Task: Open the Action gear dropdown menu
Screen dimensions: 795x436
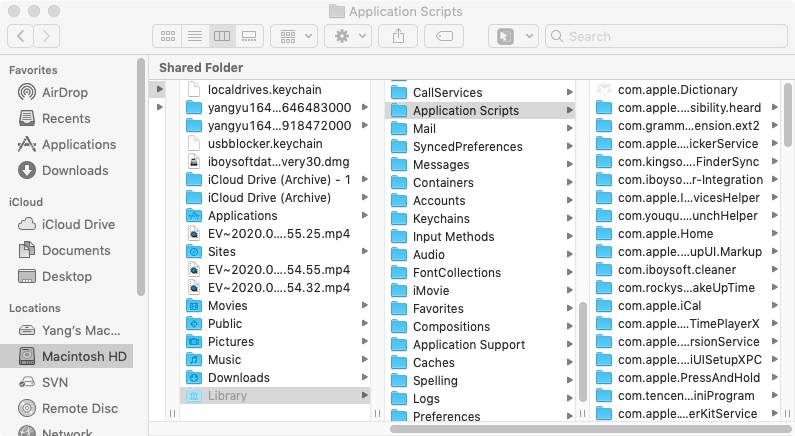Action: [x=350, y=36]
